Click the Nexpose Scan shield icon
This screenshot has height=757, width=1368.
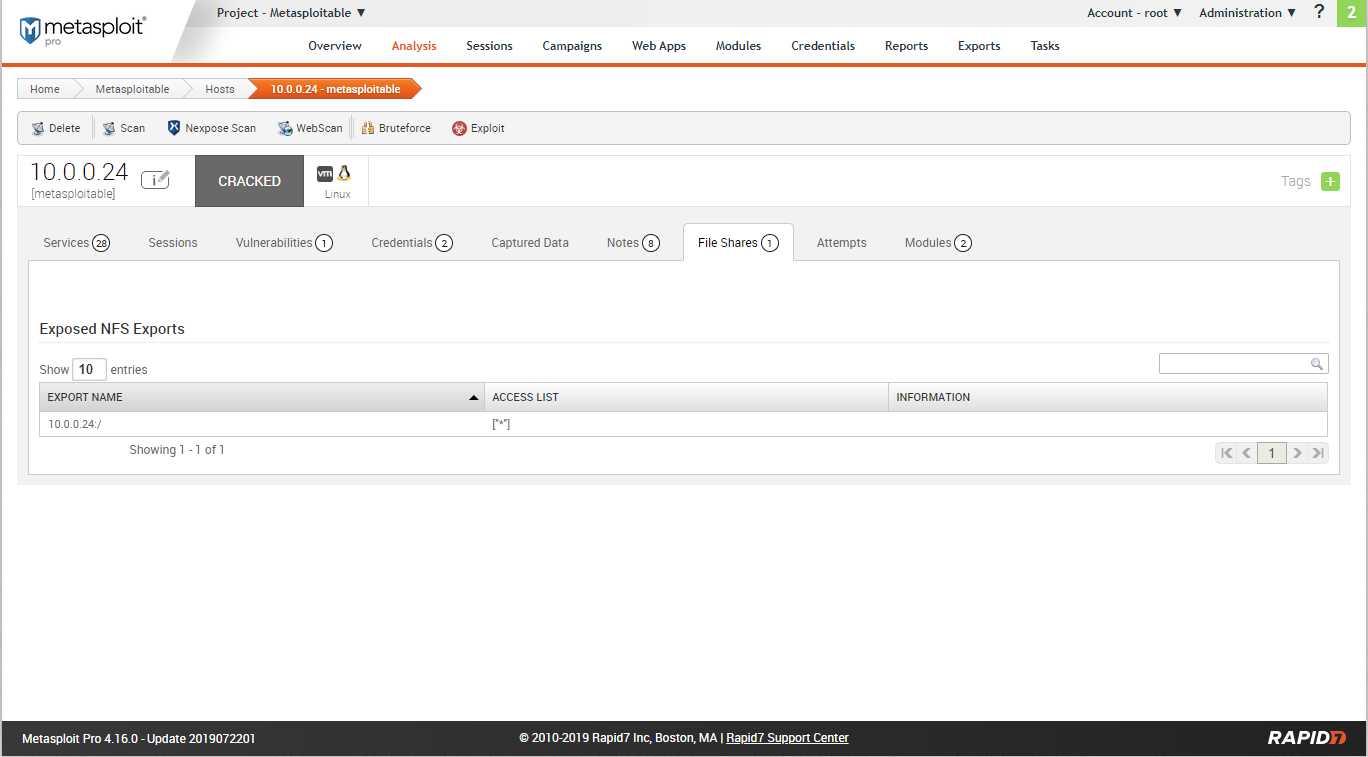coord(174,128)
